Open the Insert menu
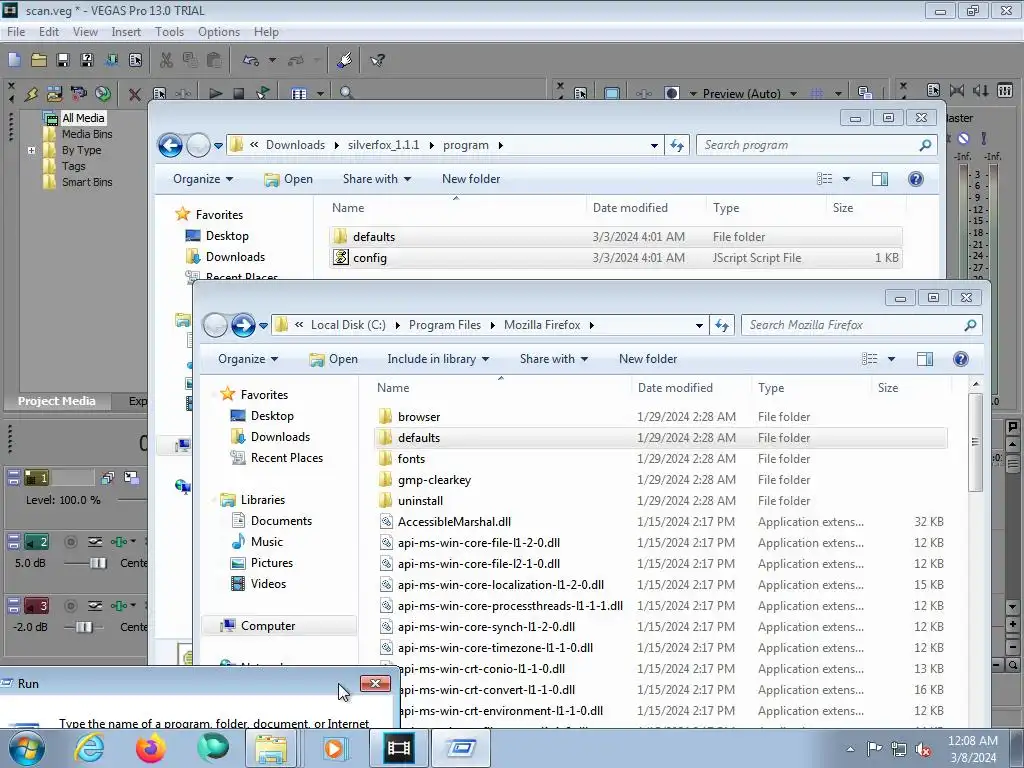The height and width of the screenshot is (768, 1024). coord(126,31)
